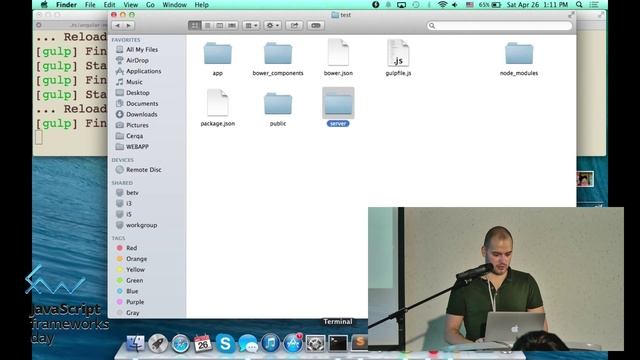
Task: Go forward in Finder history
Action: coord(129,25)
